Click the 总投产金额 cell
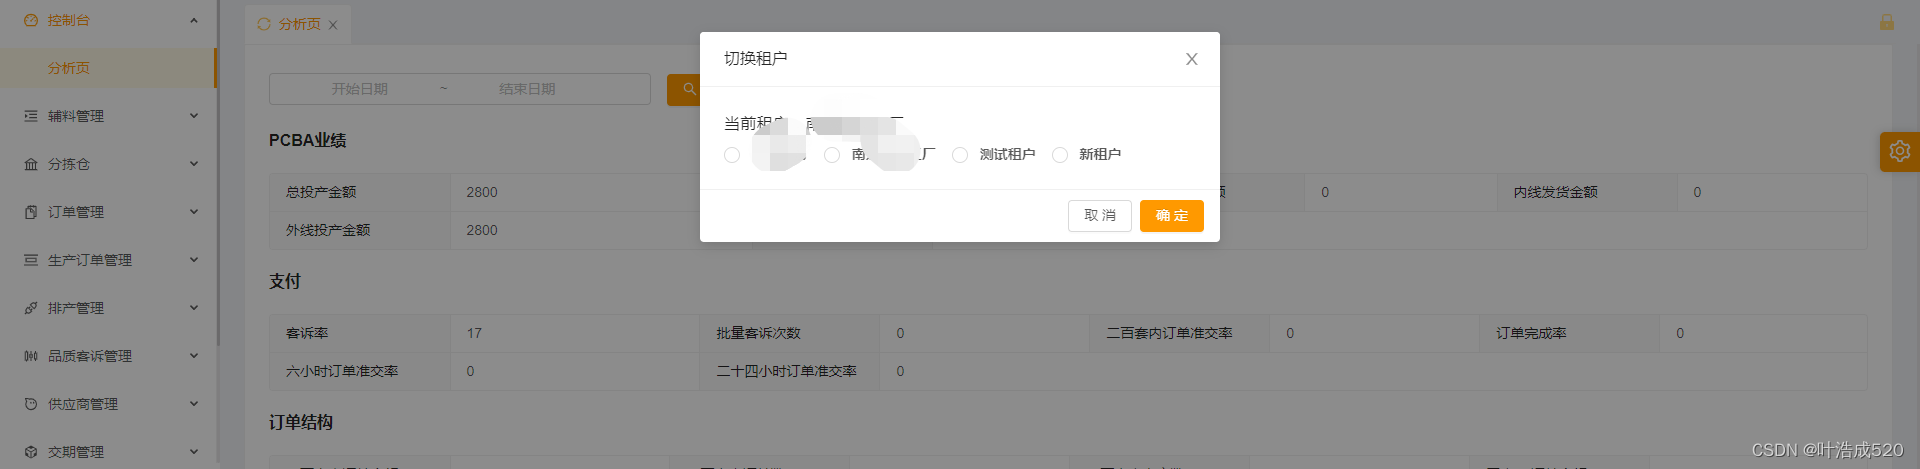This screenshot has width=1920, height=469. pos(360,192)
